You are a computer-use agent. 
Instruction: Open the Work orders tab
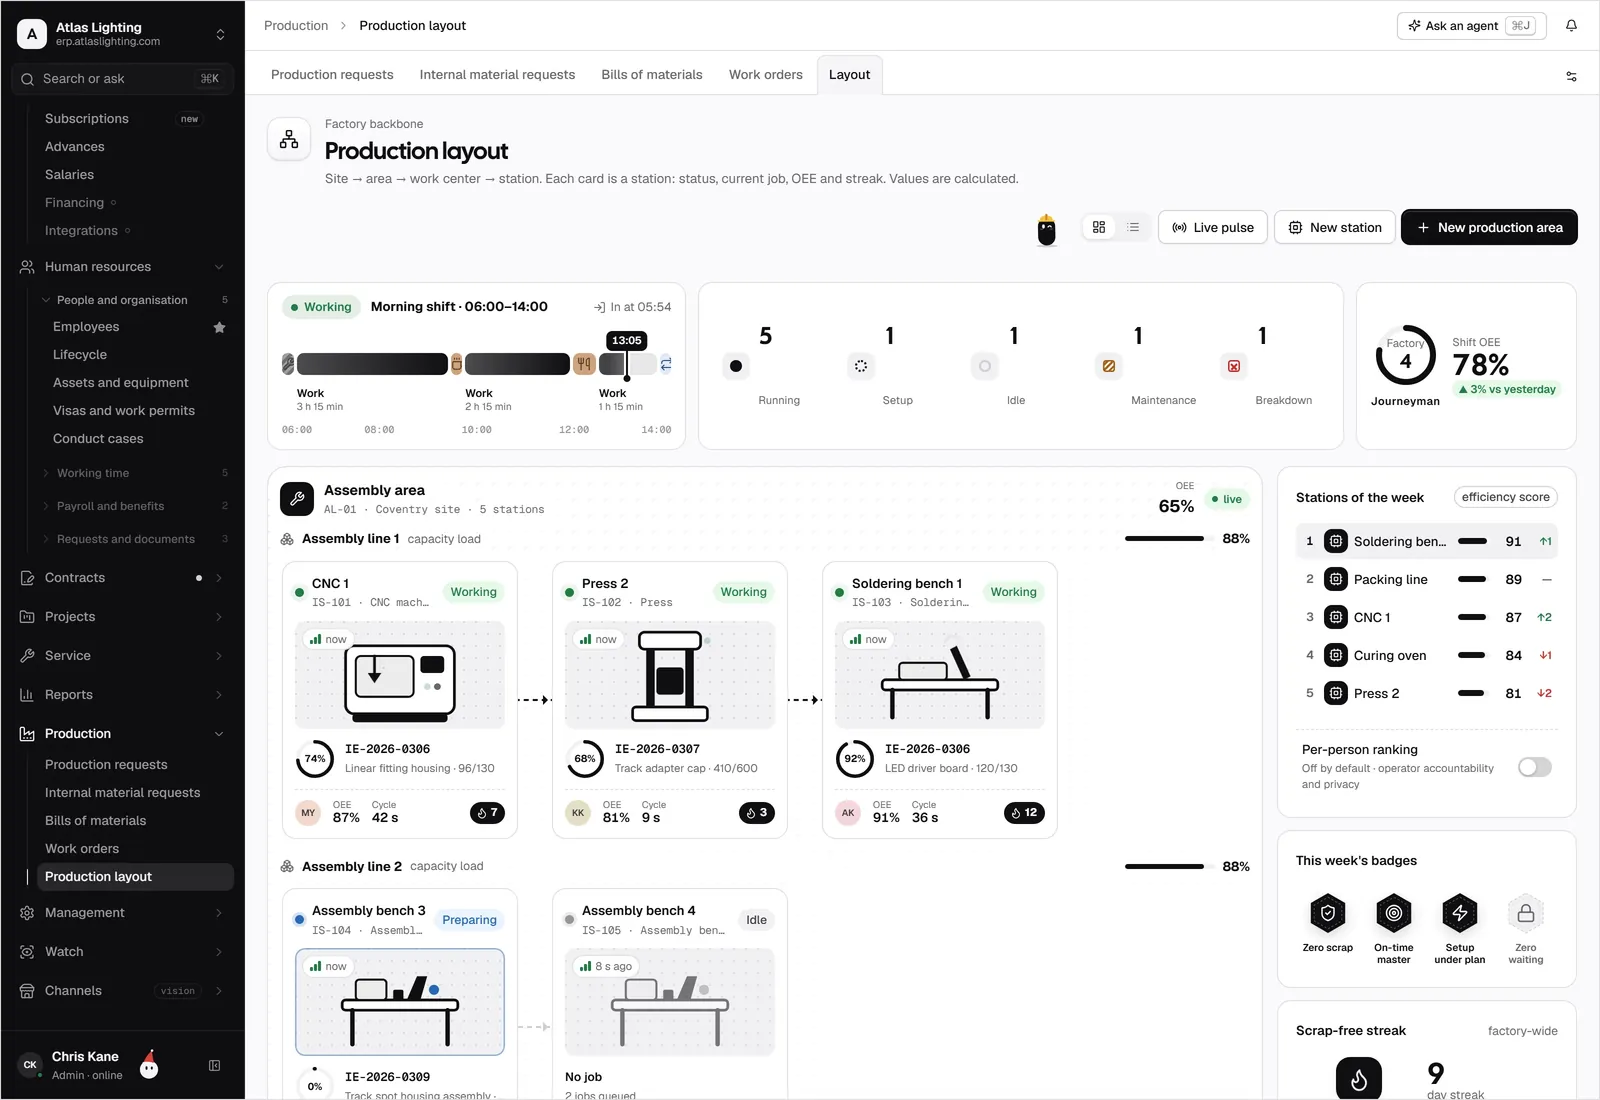[x=766, y=75]
